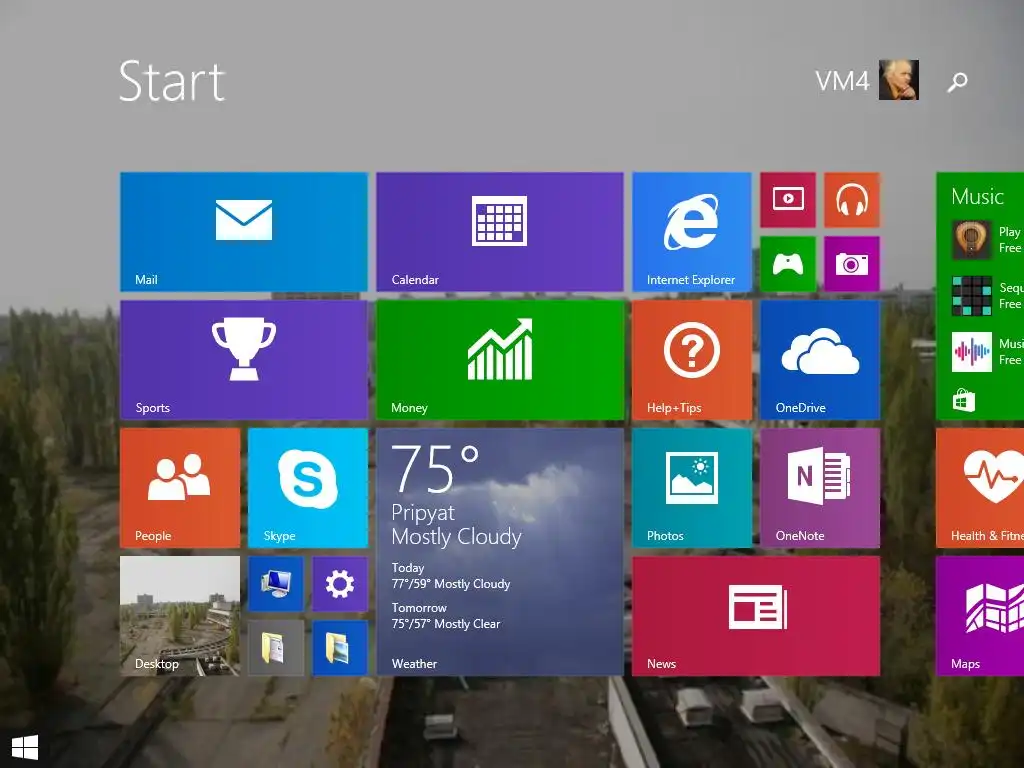Open the Pictures folder small tile

[340, 648]
